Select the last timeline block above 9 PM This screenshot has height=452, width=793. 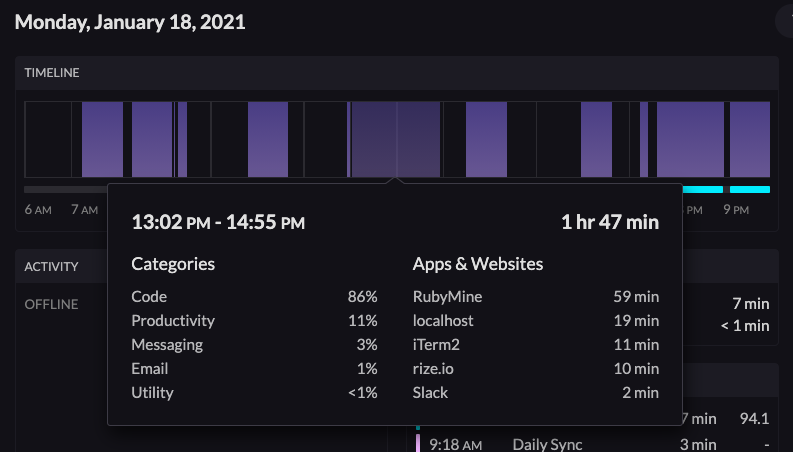pyautogui.click(x=750, y=139)
